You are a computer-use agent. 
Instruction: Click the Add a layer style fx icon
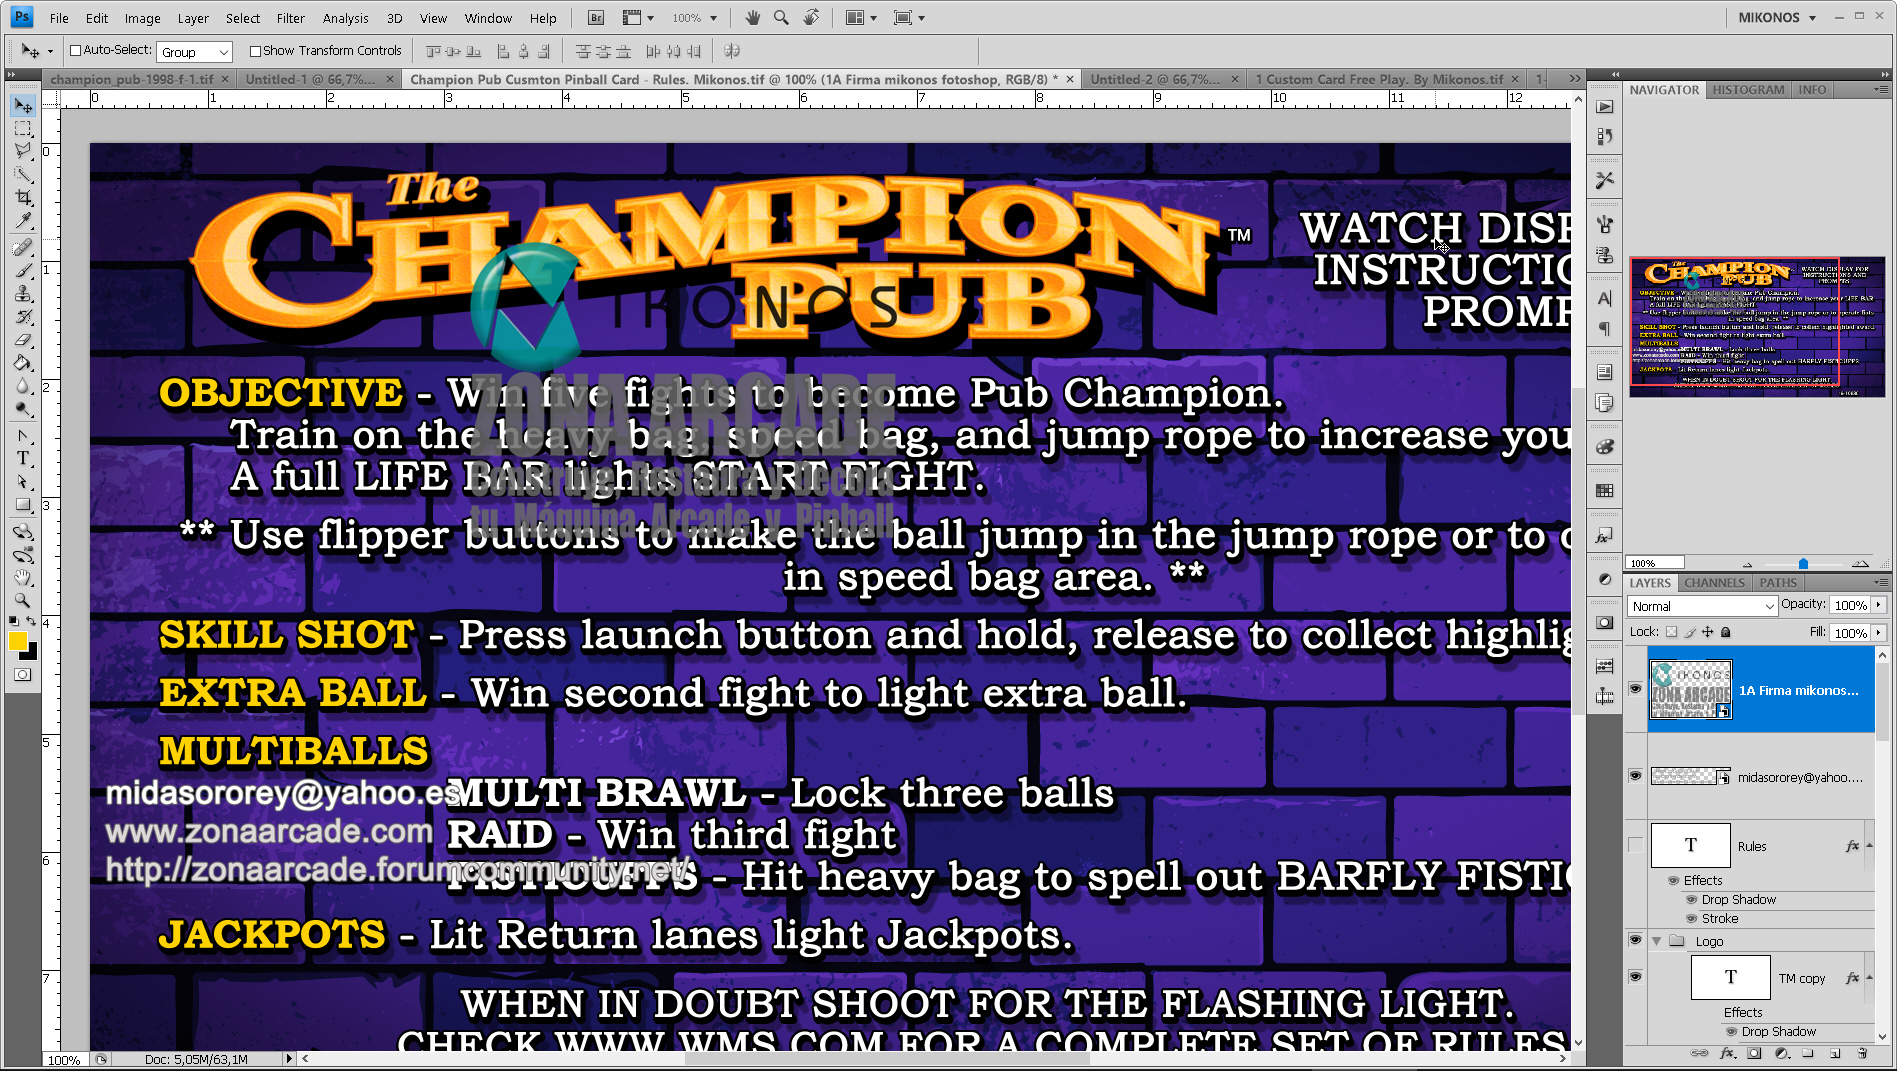1727,1053
